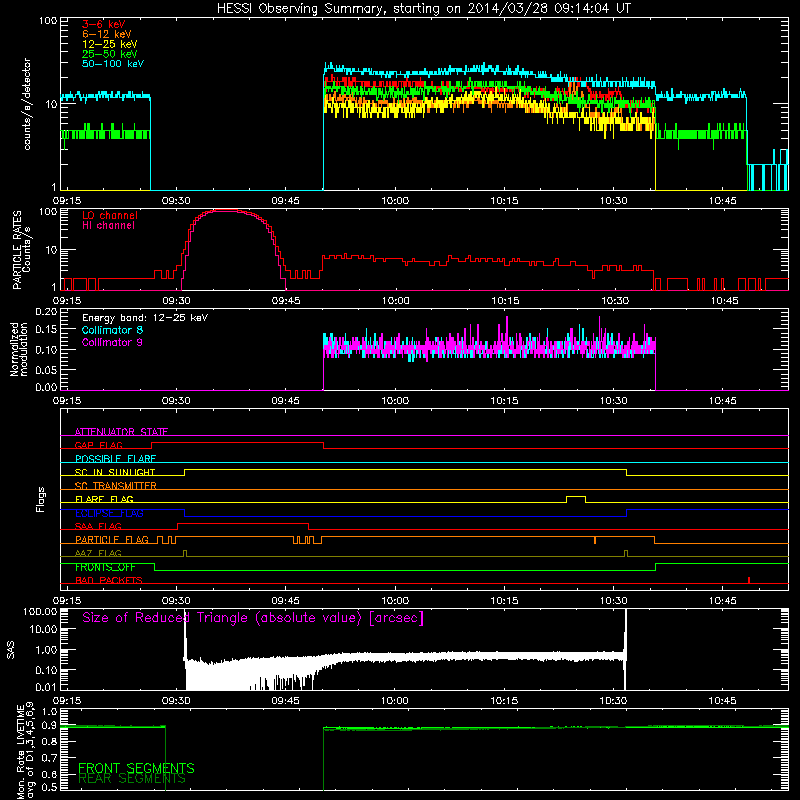This screenshot has height=800, width=800.
Task: Click the 'FRONT SEGMENTS' legend label
Action: [x=136, y=768]
